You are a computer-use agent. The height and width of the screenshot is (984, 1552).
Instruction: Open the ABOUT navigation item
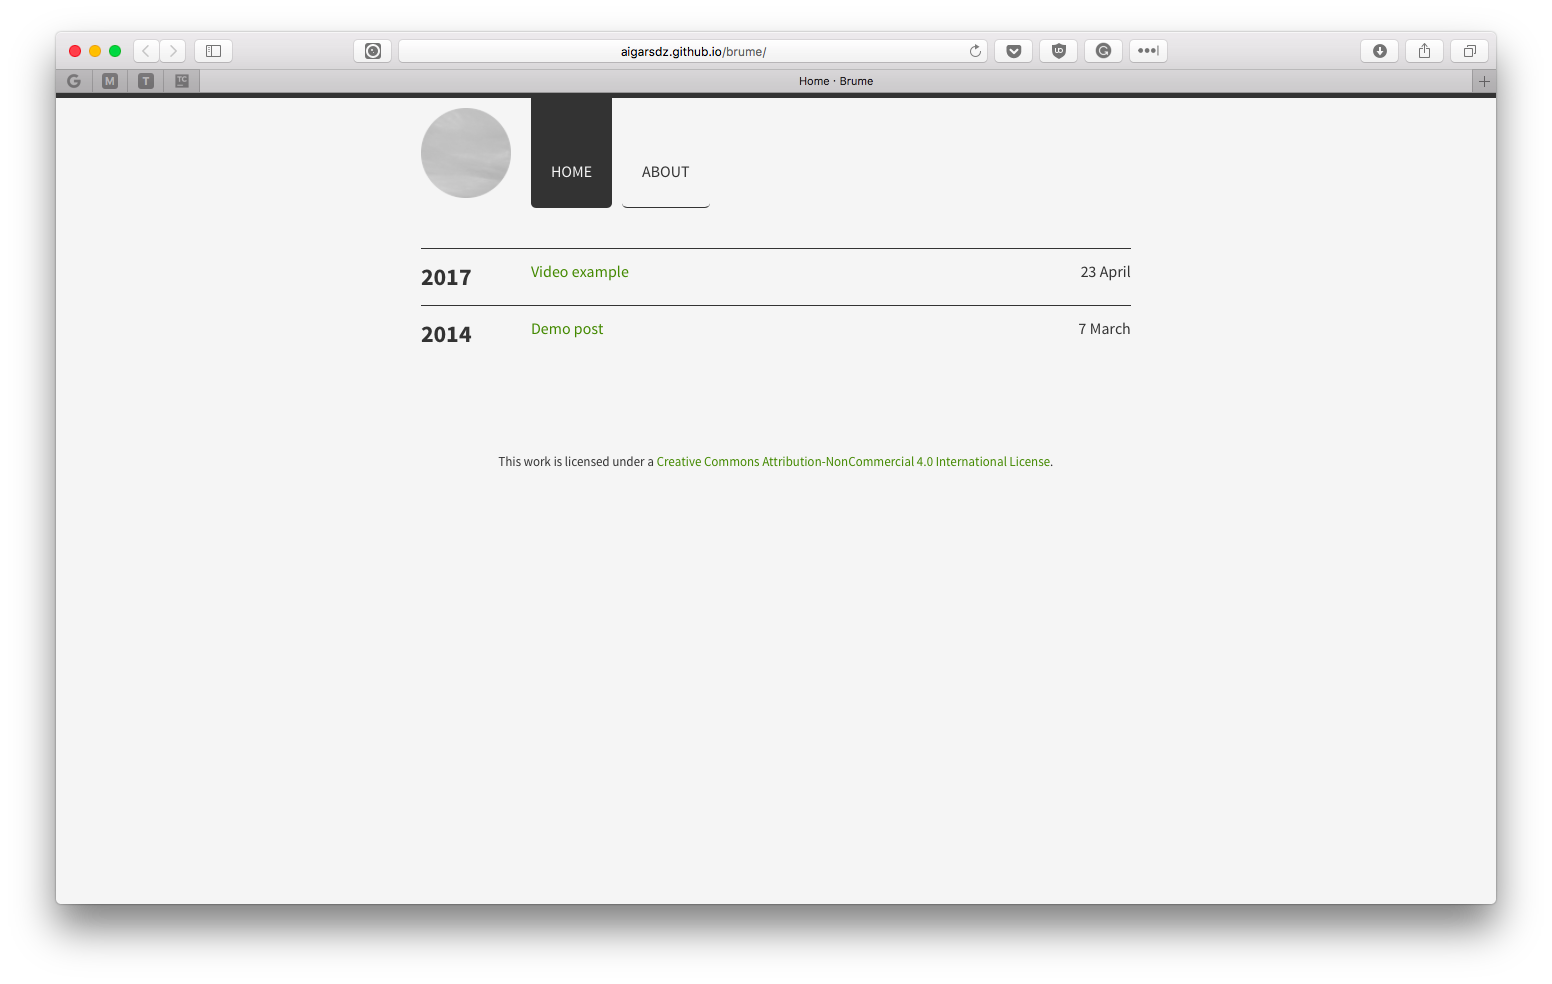[x=665, y=172]
